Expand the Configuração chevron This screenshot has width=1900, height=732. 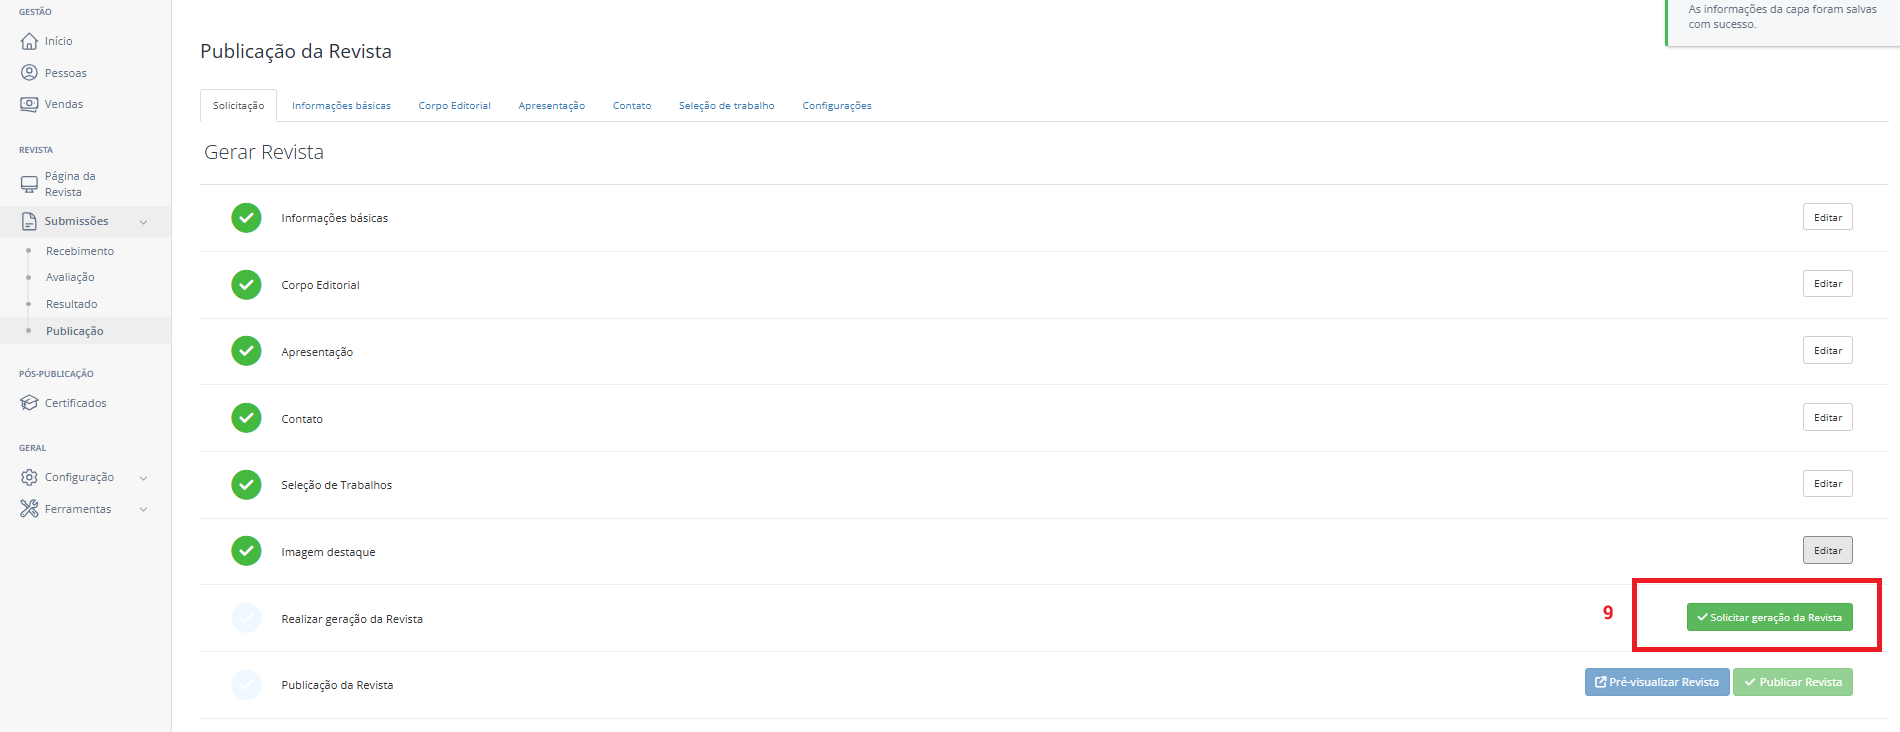pyautogui.click(x=143, y=478)
